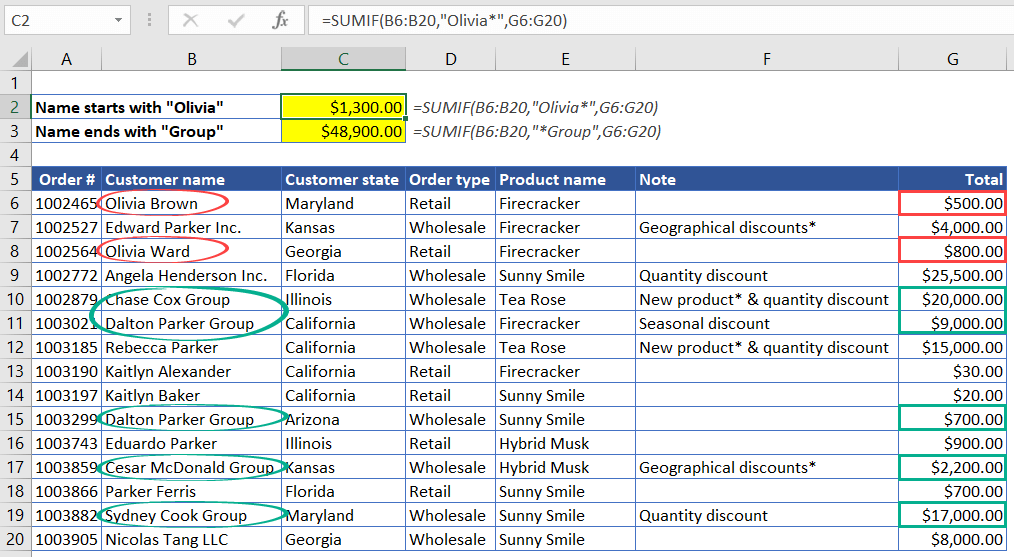
Task: Click the $17,000.00 total cell
Action: 953,516
